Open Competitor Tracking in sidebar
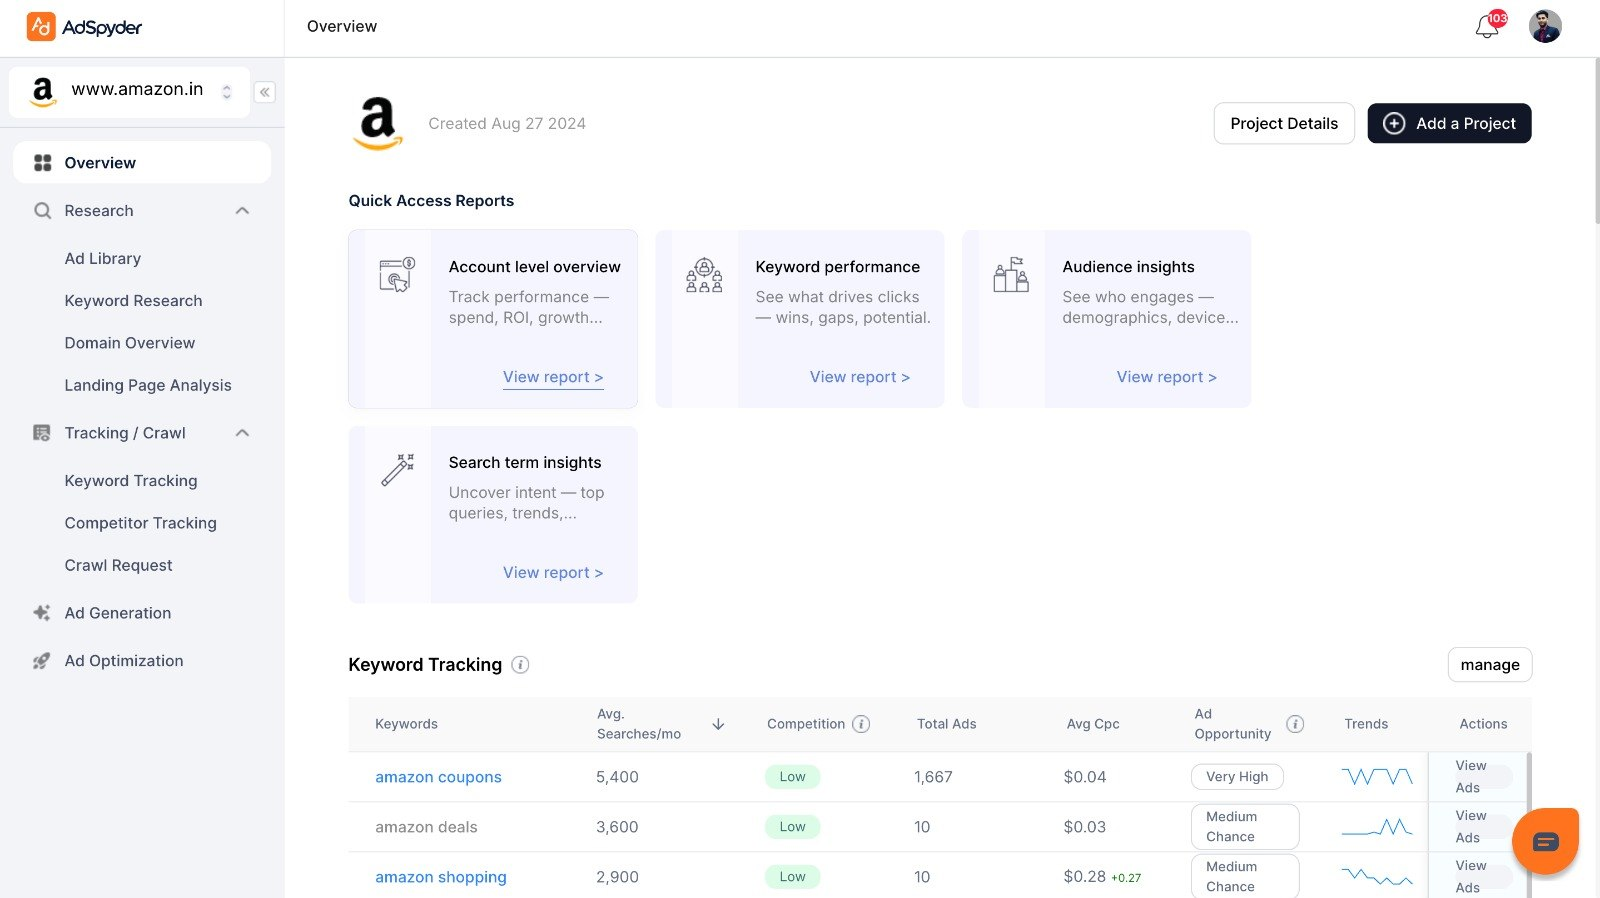Screen dimensions: 1600x898 [140, 523]
